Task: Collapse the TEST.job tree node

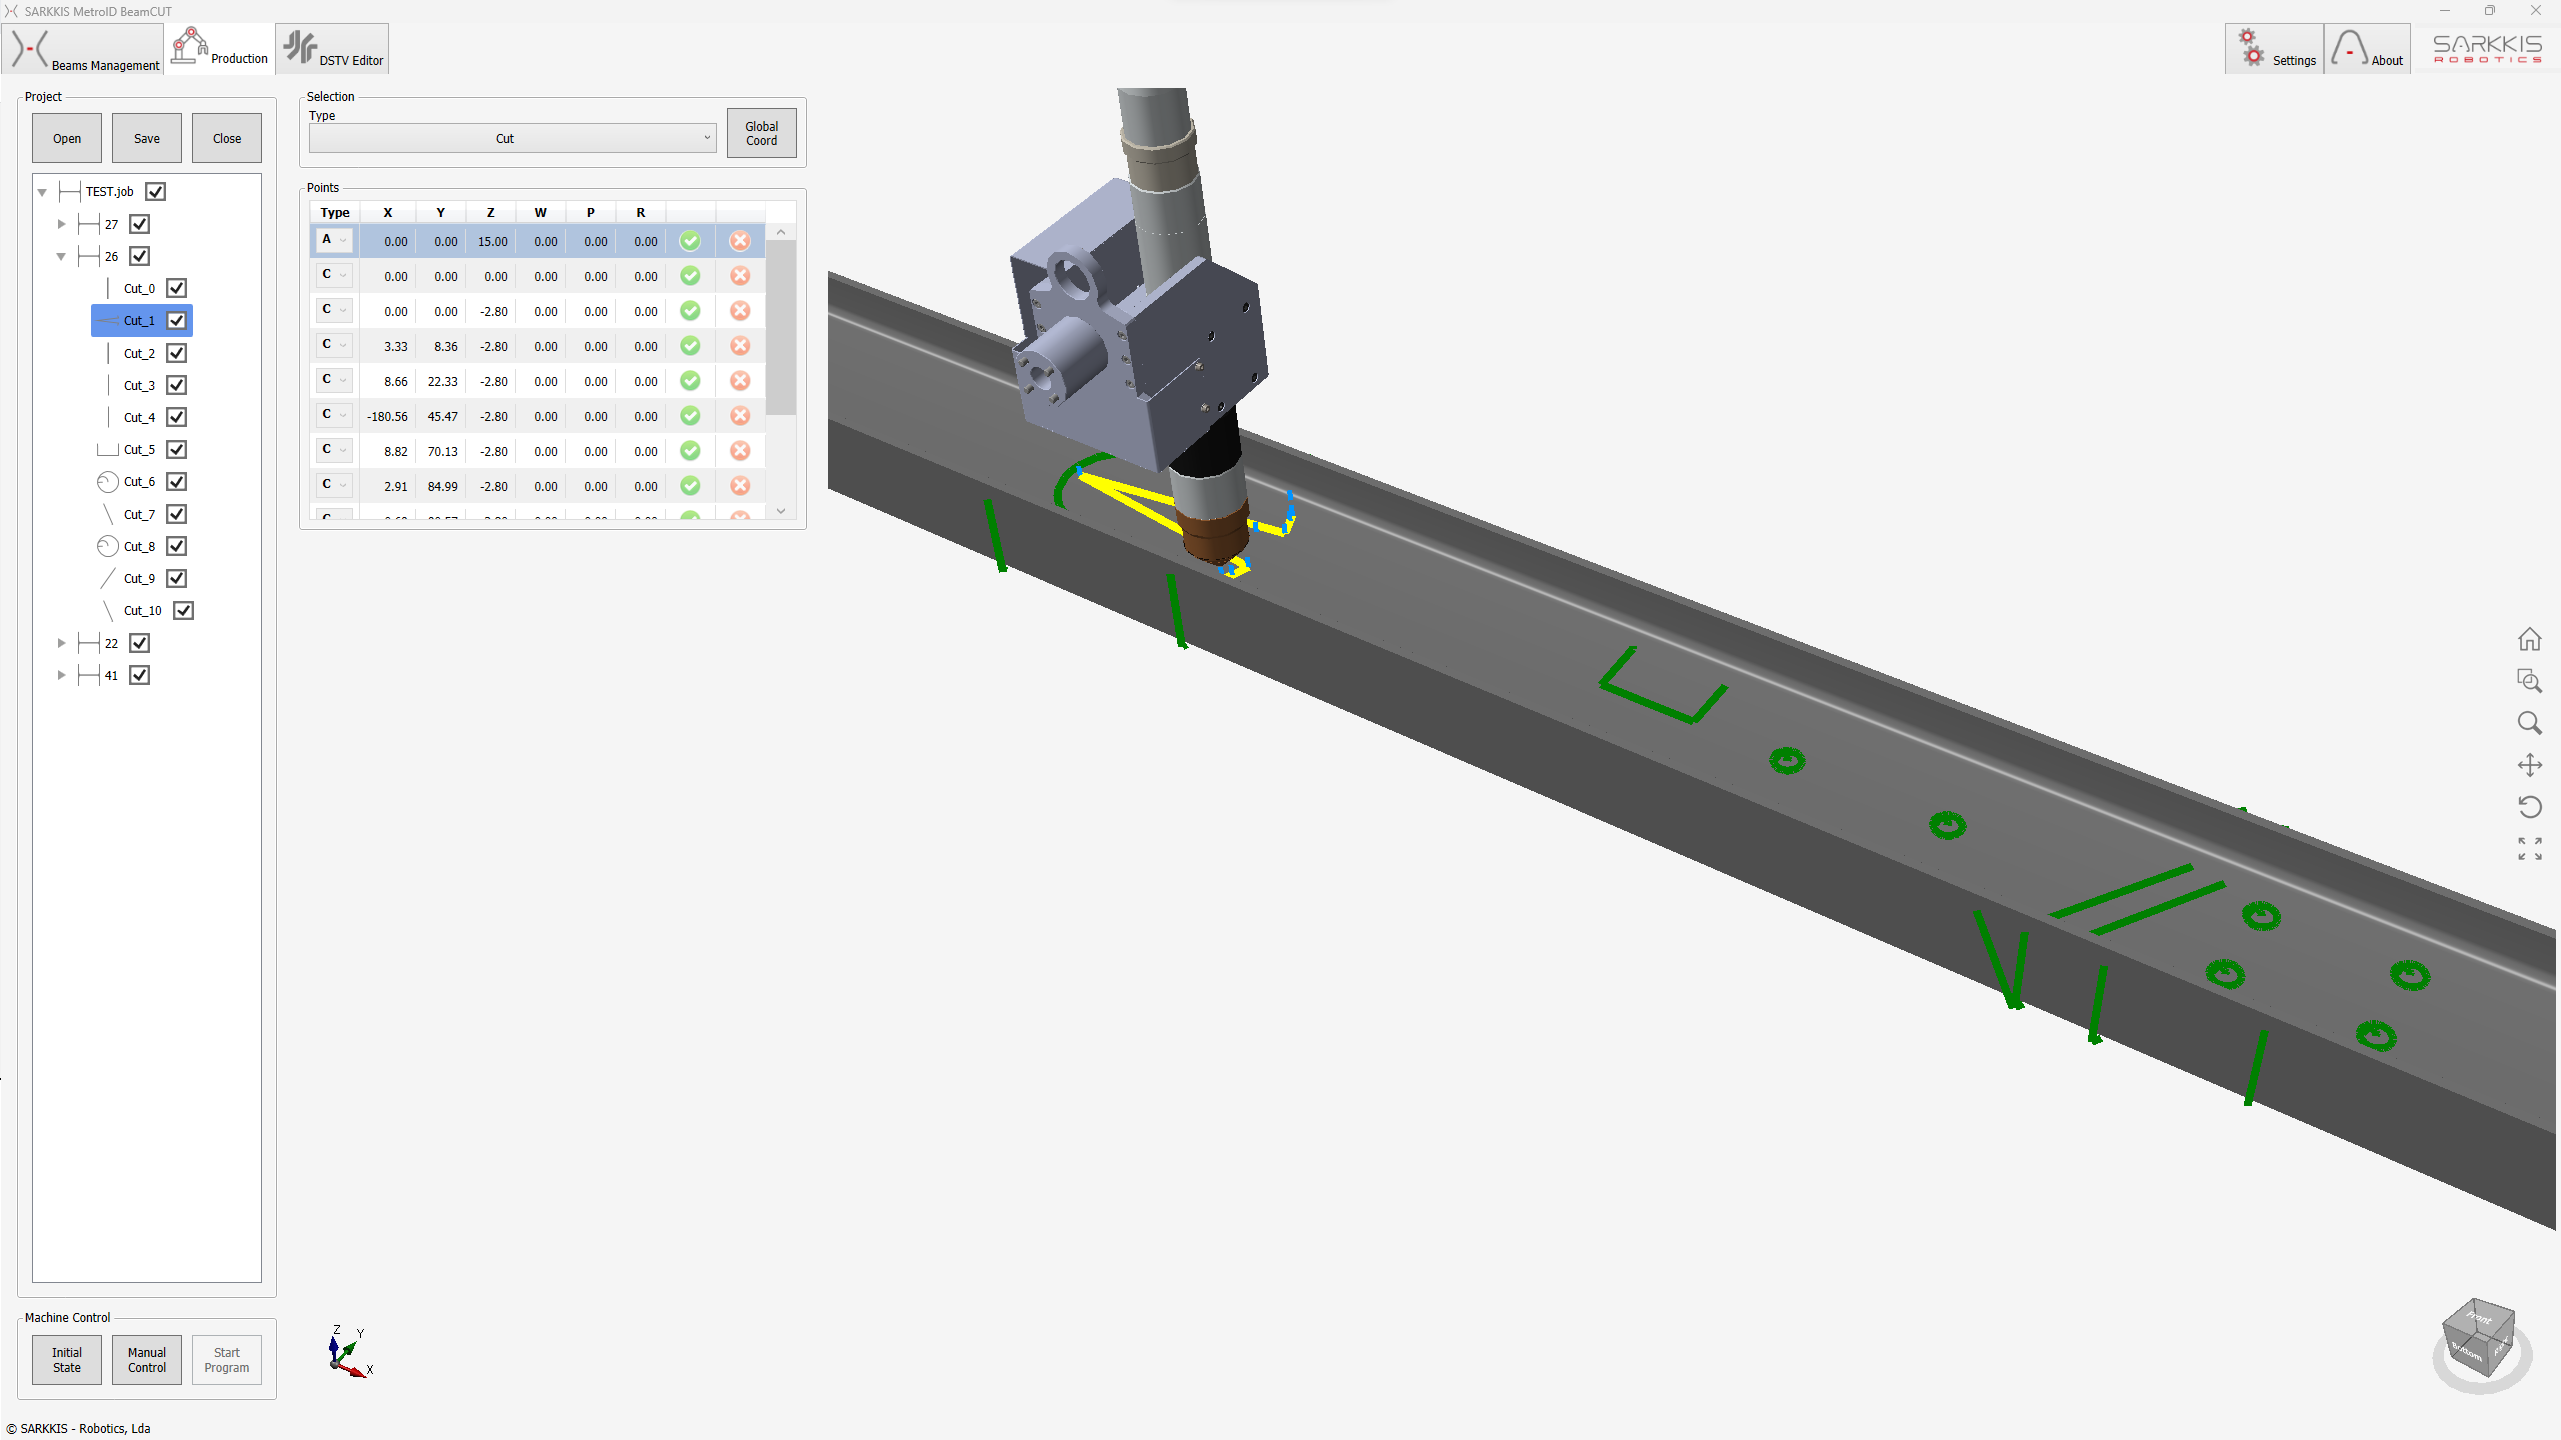Action: [42, 192]
